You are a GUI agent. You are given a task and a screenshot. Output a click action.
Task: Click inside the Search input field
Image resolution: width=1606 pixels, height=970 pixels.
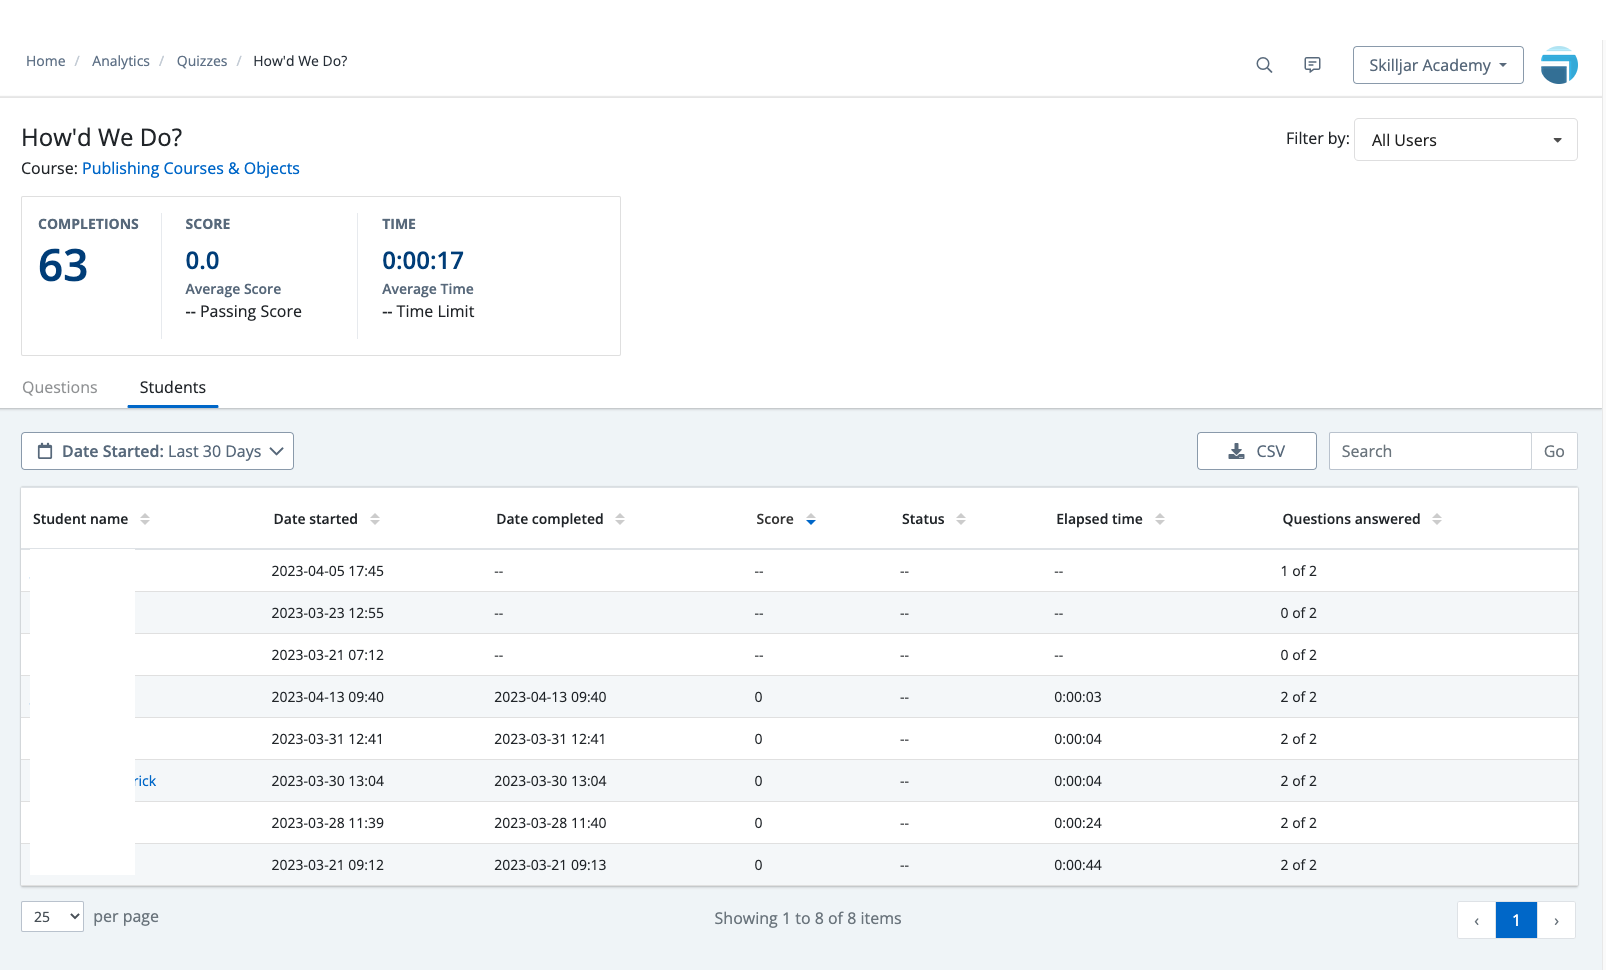click(1430, 451)
